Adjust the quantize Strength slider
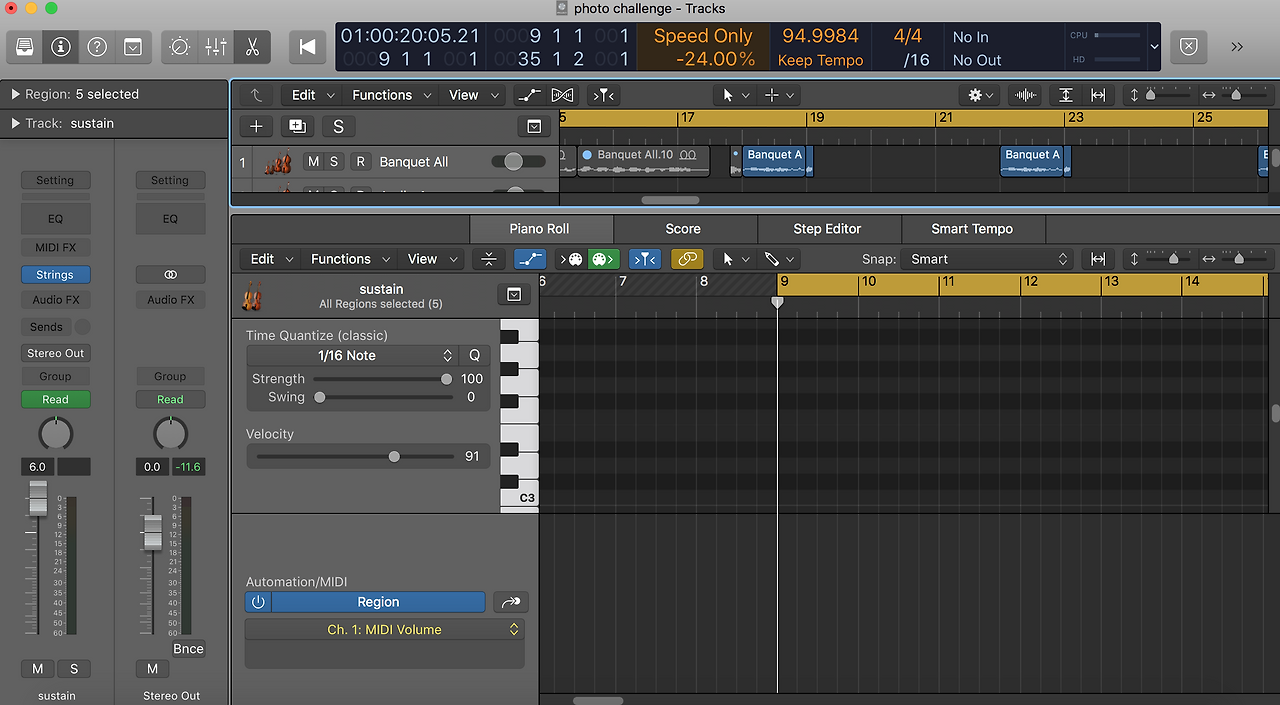 click(446, 379)
